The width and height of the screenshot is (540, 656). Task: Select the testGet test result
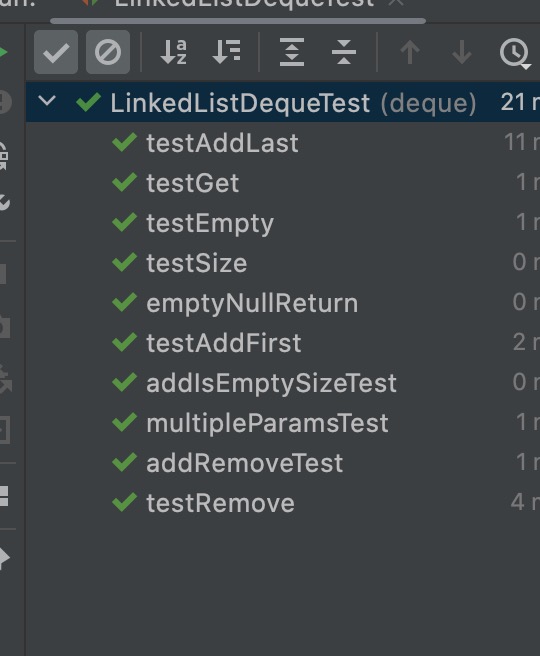pyautogui.click(x=283, y=183)
